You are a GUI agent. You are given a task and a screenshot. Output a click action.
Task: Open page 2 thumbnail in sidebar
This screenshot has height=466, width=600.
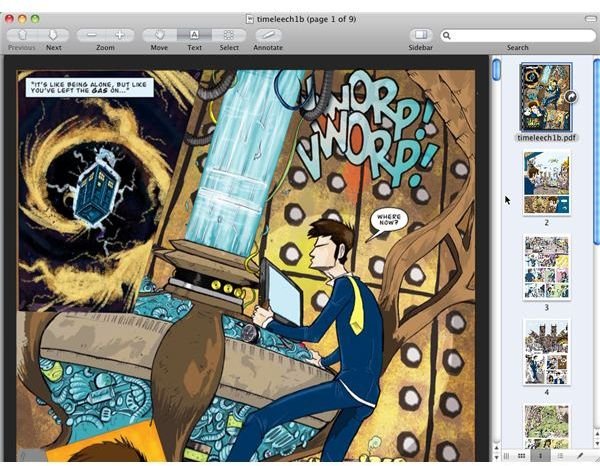click(546, 182)
